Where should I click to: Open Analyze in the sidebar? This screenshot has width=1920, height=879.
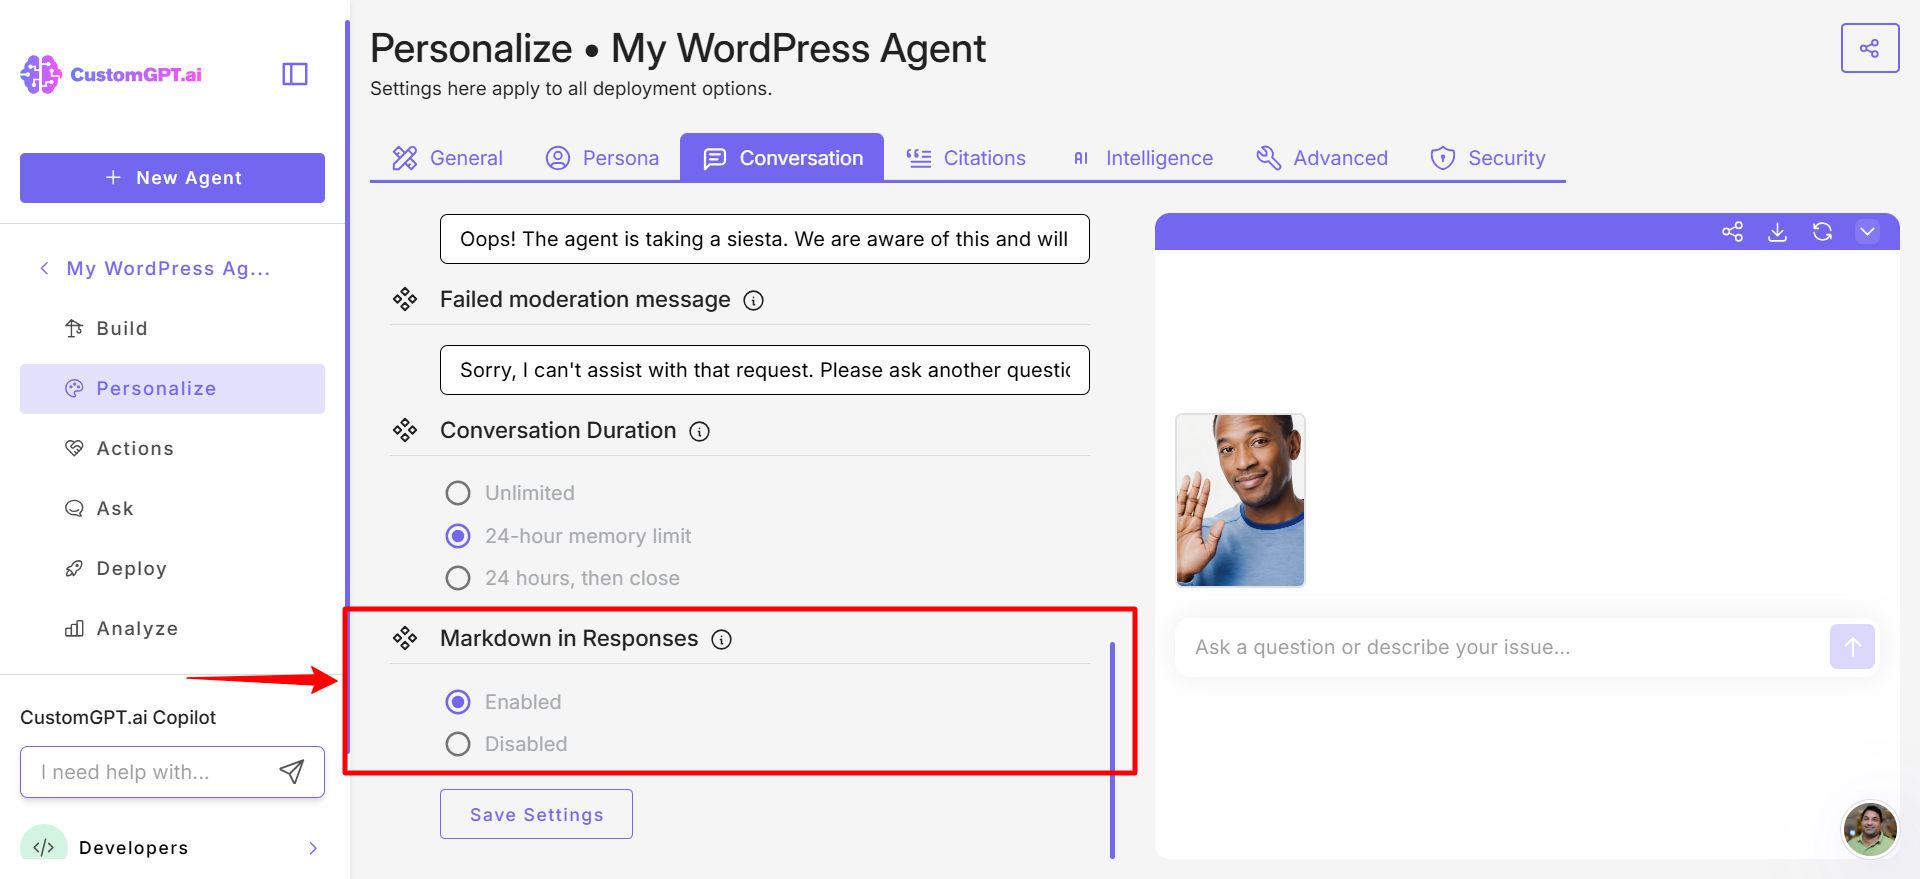coord(172,628)
